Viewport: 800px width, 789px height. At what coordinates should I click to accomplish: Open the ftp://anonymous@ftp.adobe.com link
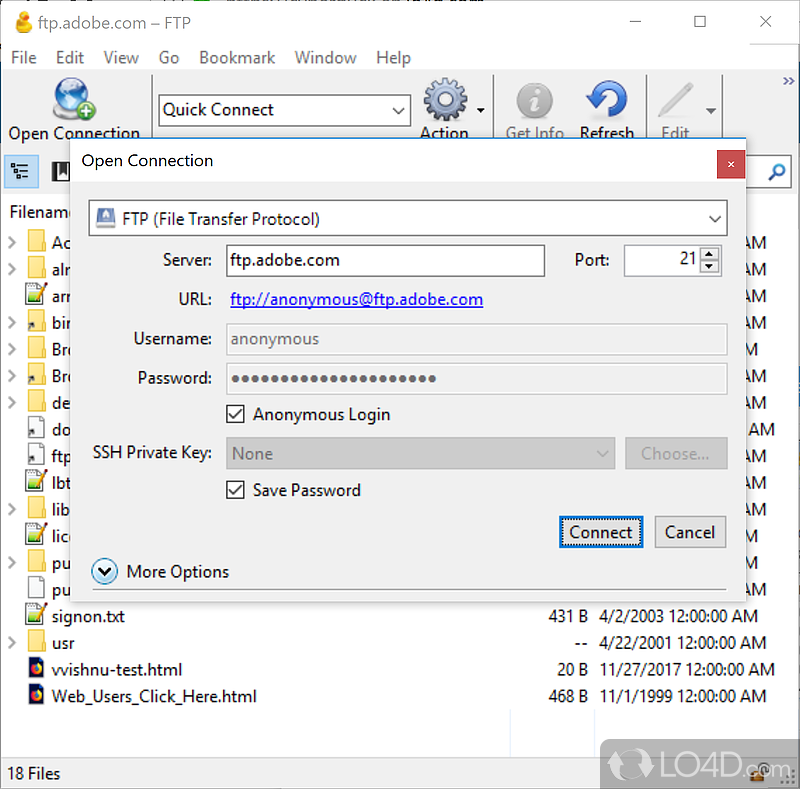(356, 299)
